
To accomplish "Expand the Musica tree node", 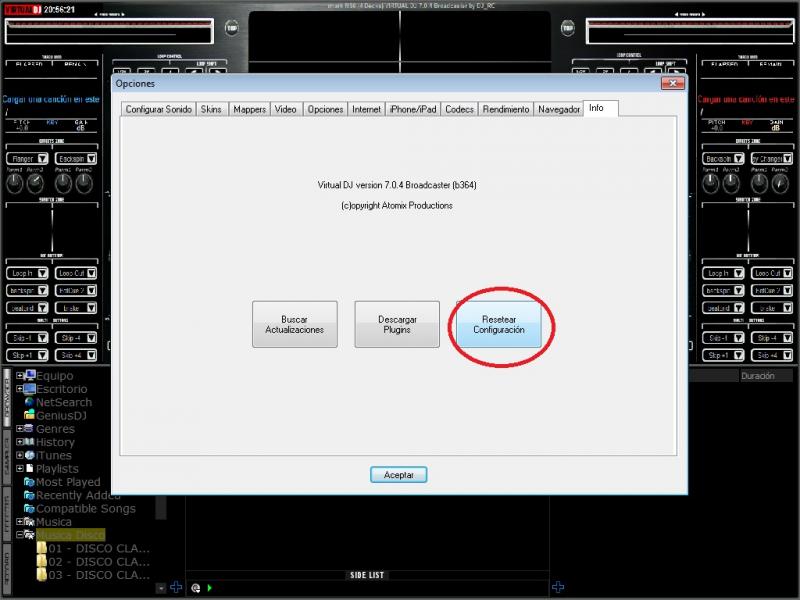I will [x=19, y=521].
